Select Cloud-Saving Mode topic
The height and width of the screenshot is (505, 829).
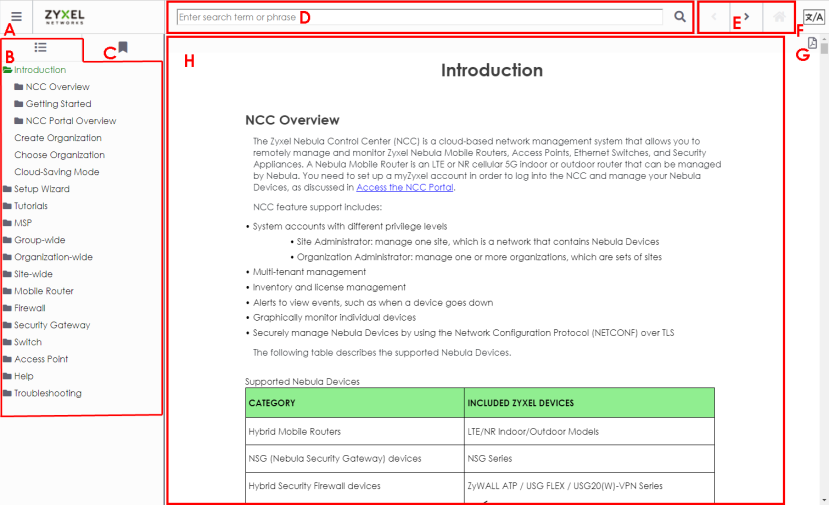pos(56,172)
